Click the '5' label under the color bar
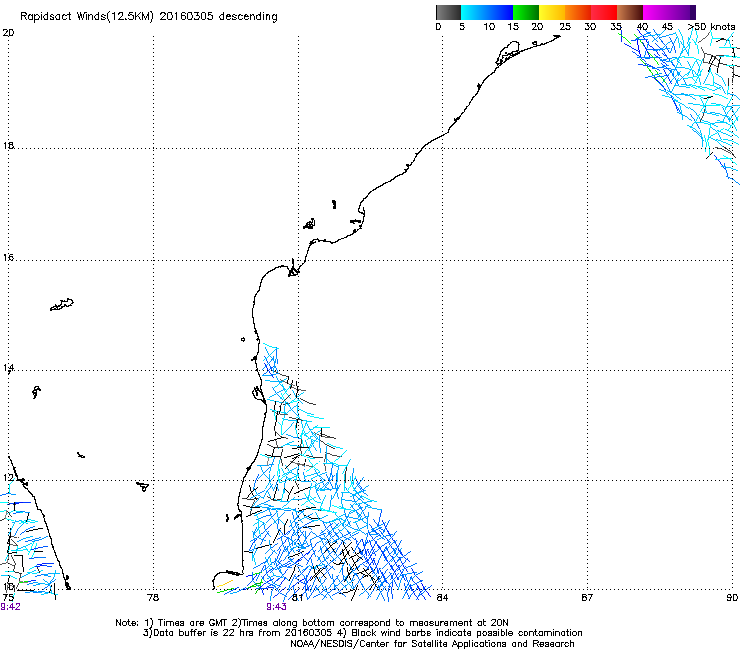Screen dimensions: 740x650 click(x=462, y=27)
